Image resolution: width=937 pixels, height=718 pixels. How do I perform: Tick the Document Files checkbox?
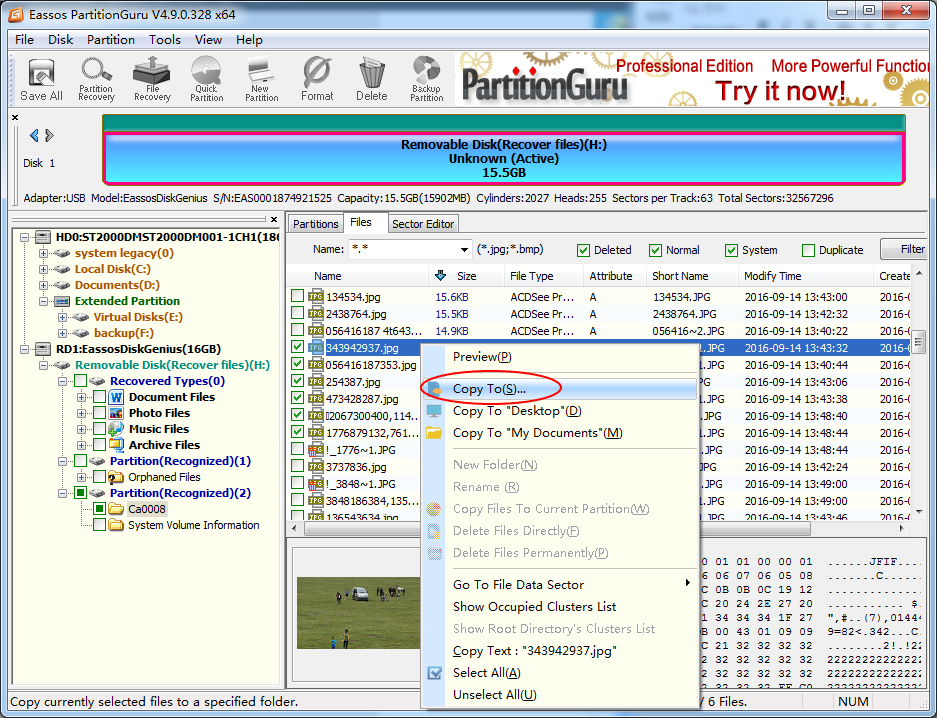[100, 397]
